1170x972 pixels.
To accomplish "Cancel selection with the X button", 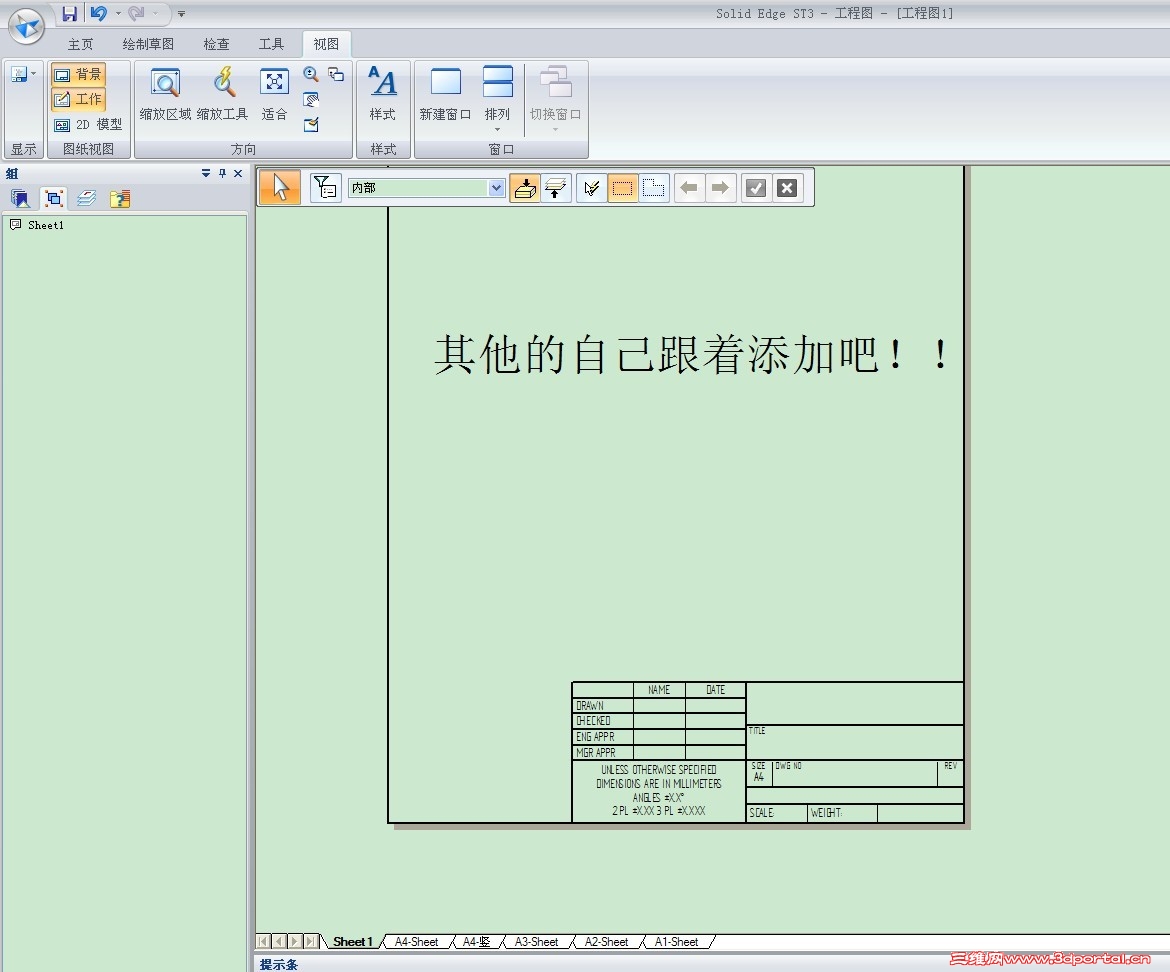I will [786, 188].
